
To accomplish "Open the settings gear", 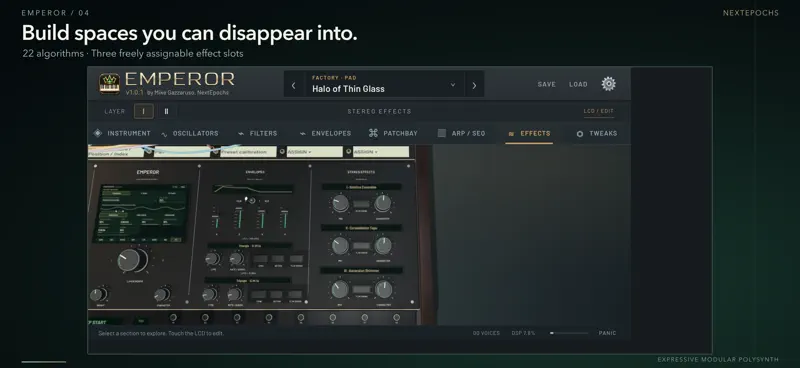I will (608, 84).
